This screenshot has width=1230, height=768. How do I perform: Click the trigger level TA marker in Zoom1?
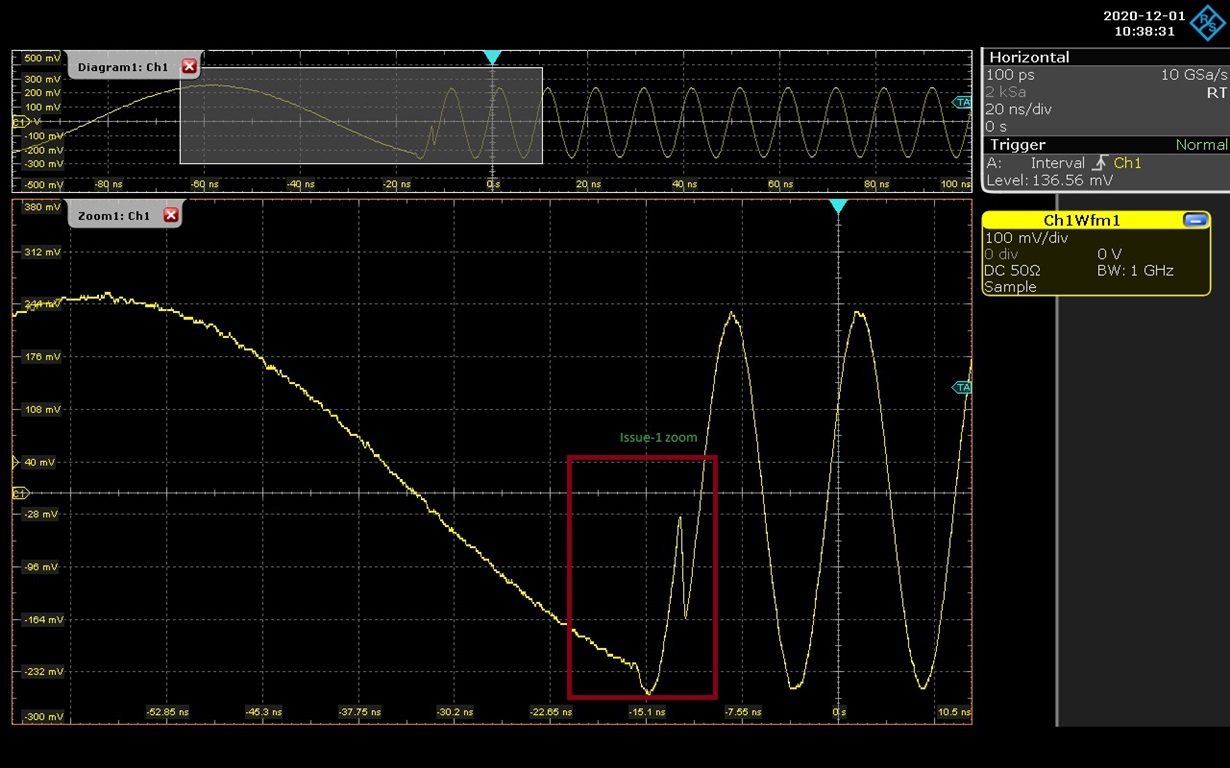(963, 387)
